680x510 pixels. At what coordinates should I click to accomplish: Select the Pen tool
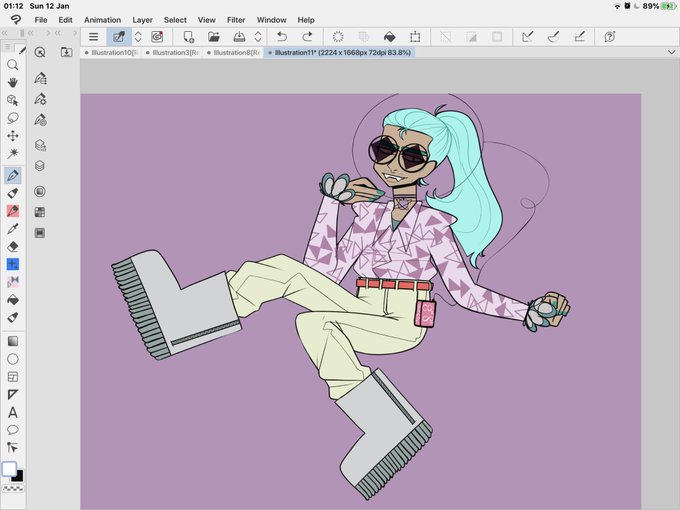click(13, 175)
